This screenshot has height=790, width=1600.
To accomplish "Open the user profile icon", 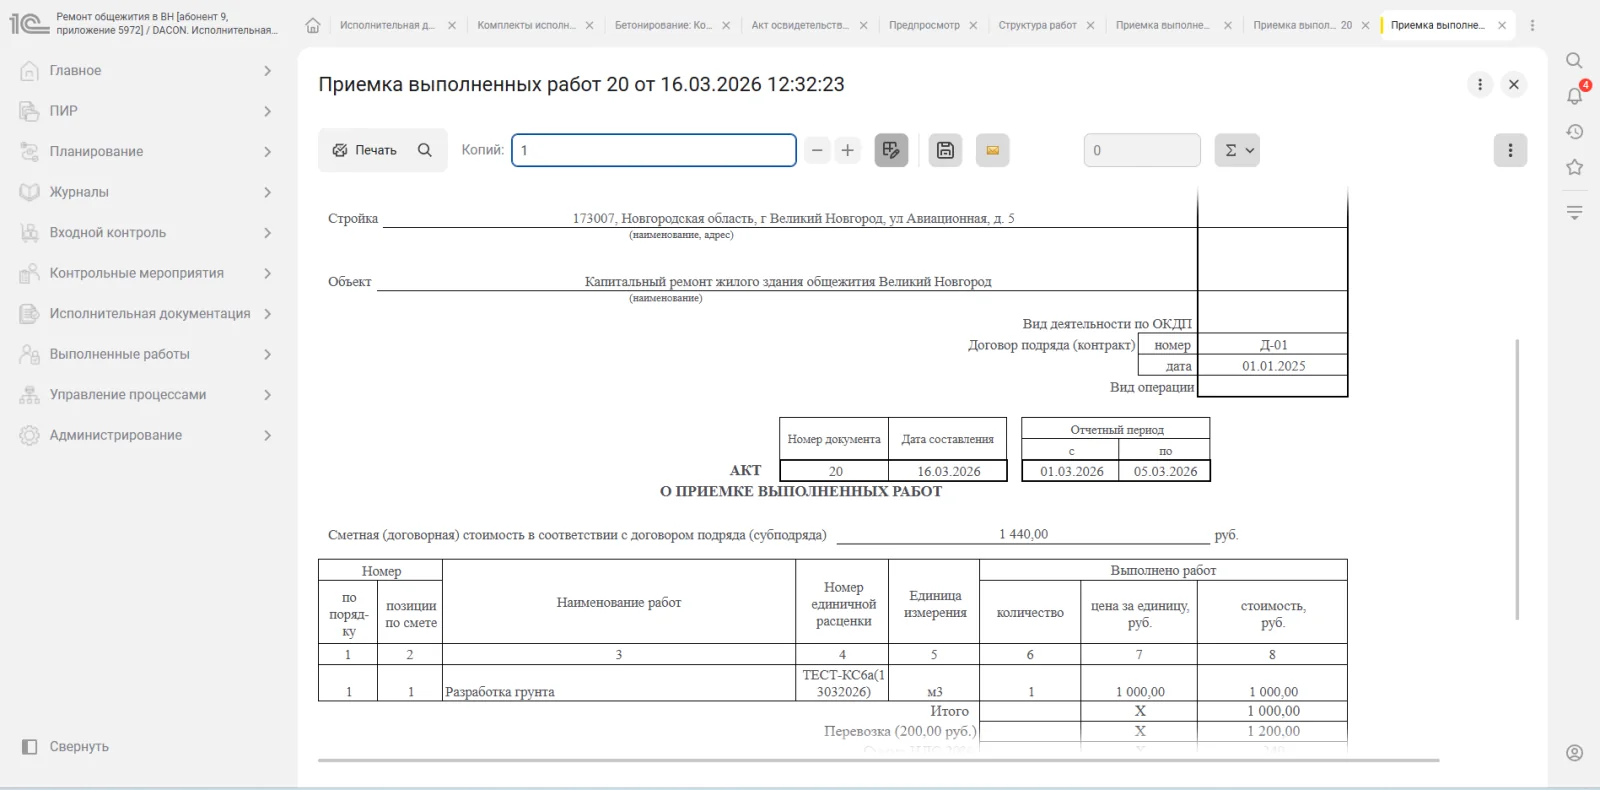I will click(1574, 753).
